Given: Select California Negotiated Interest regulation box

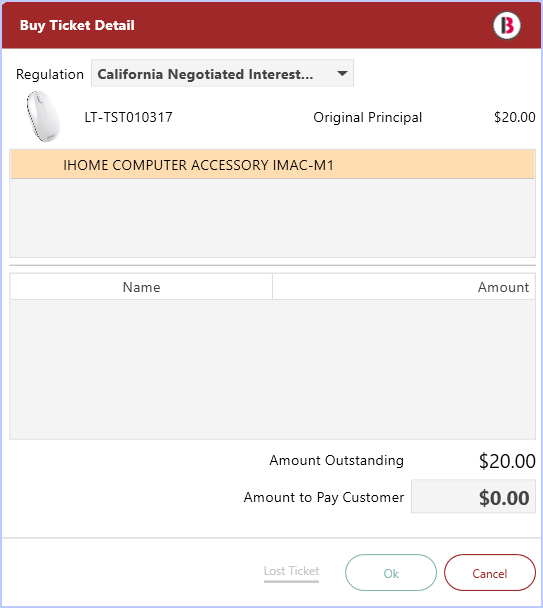Looking at the screenshot, I should [222, 73].
